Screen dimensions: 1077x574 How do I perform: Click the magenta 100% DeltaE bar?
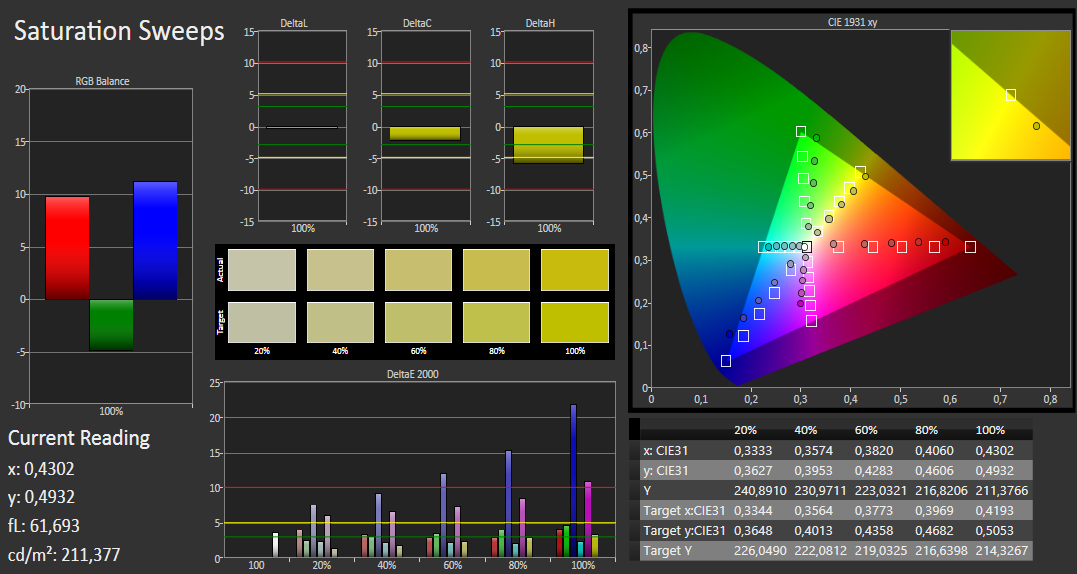coord(588,520)
